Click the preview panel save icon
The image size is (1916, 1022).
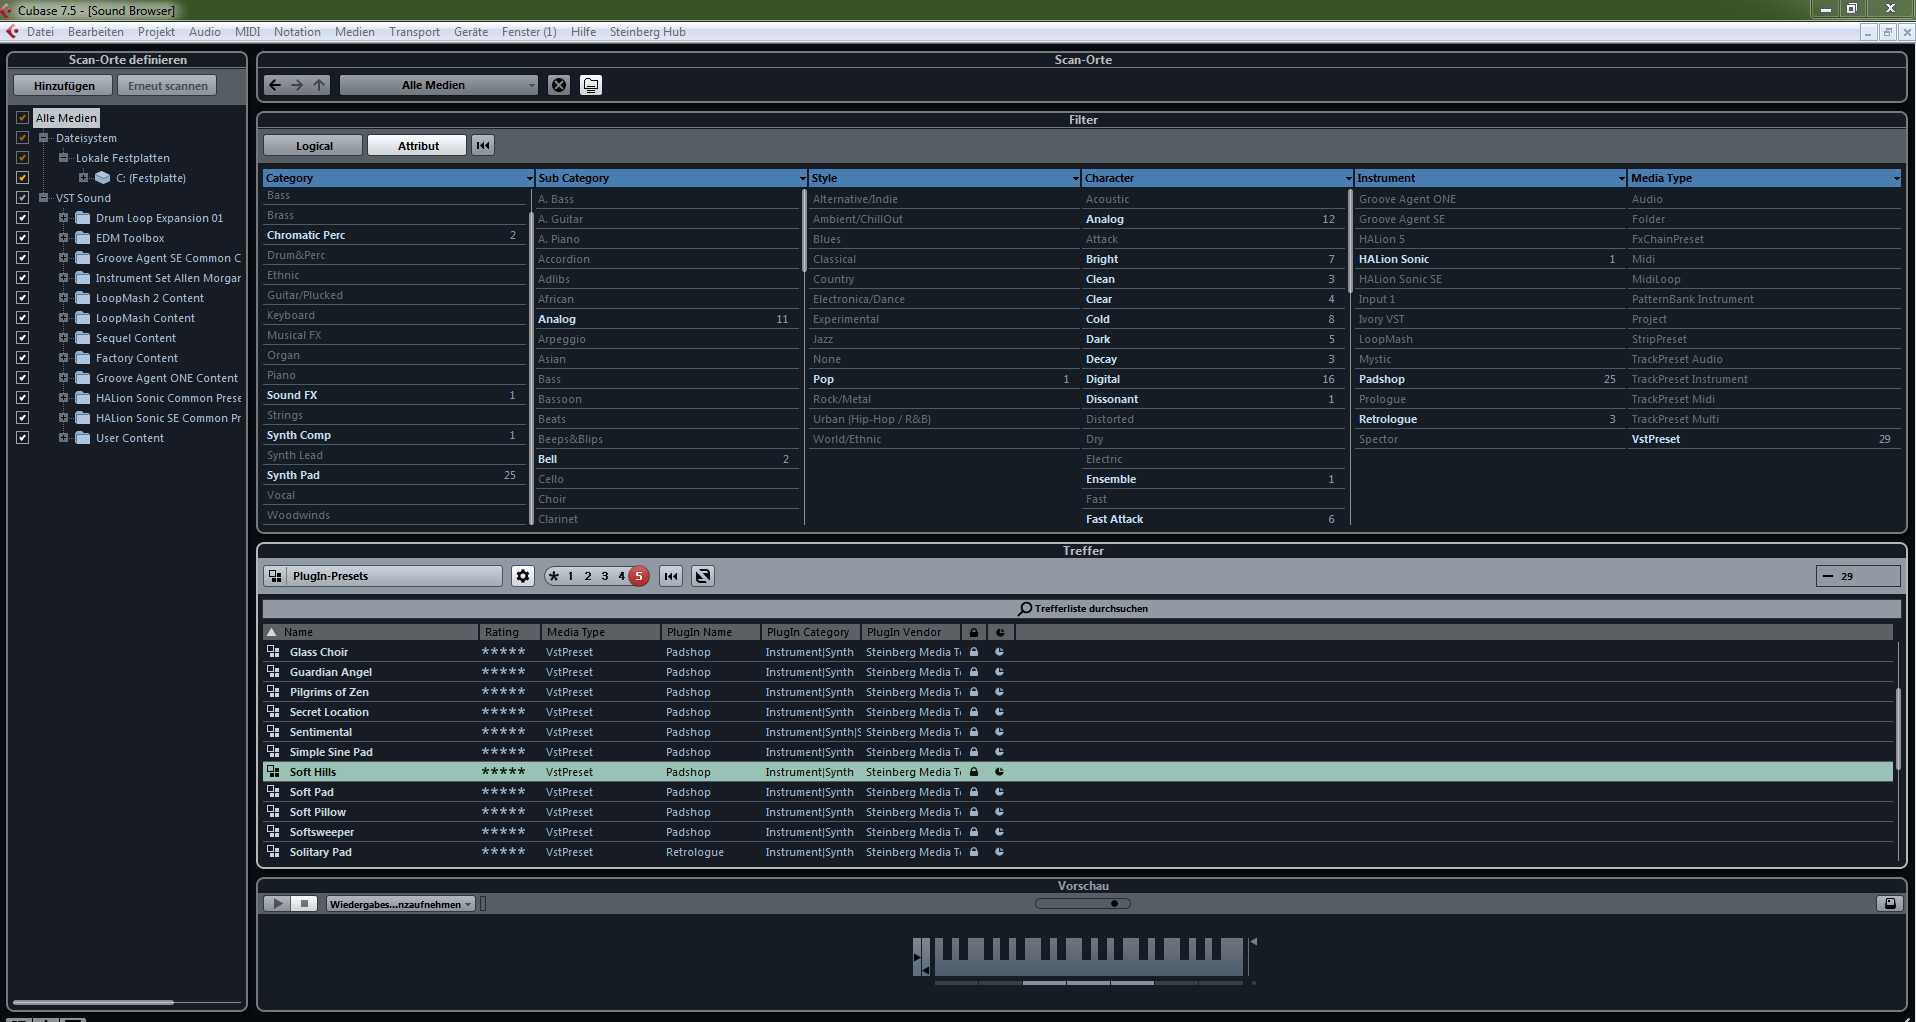point(1889,904)
